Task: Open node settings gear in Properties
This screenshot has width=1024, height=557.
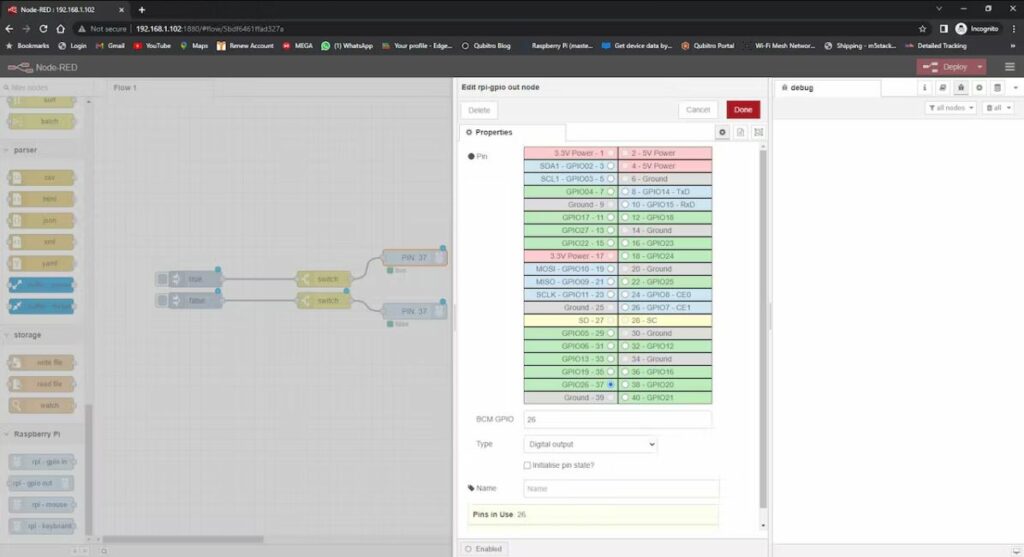Action: pyautogui.click(x=722, y=132)
